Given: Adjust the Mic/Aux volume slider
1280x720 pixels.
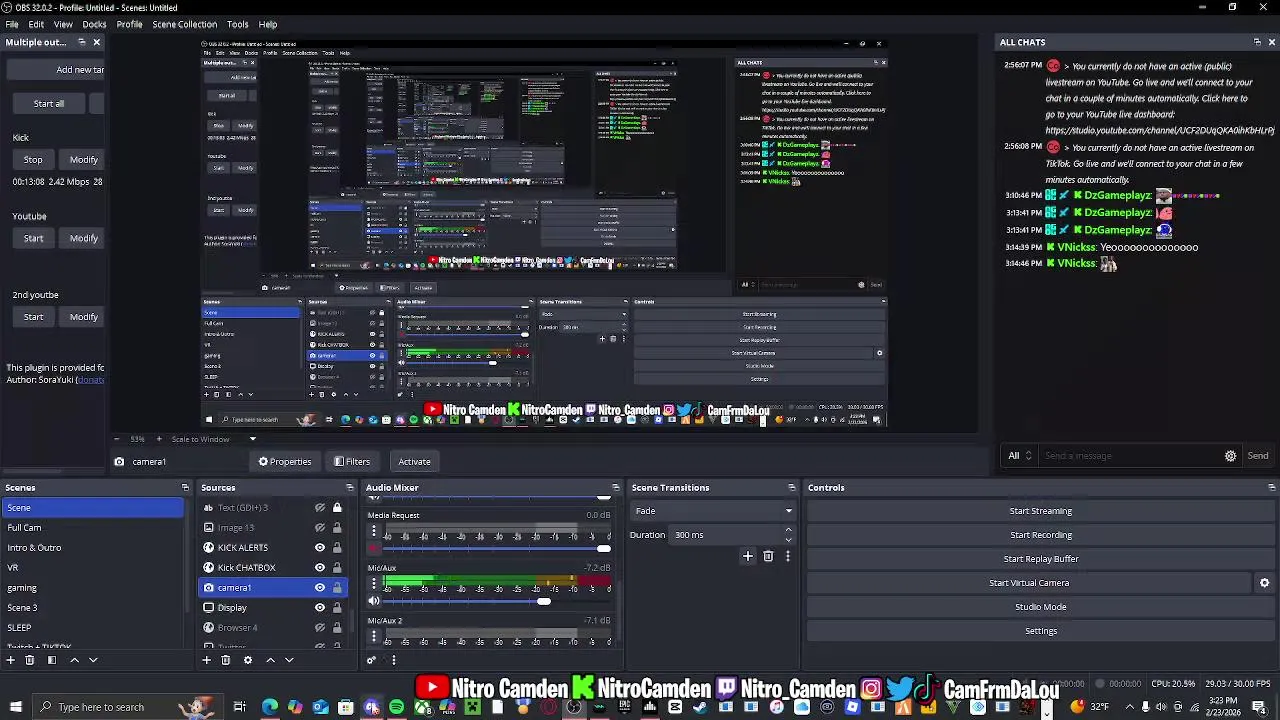Looking at the screenshot, I should (x=543, y=601).
